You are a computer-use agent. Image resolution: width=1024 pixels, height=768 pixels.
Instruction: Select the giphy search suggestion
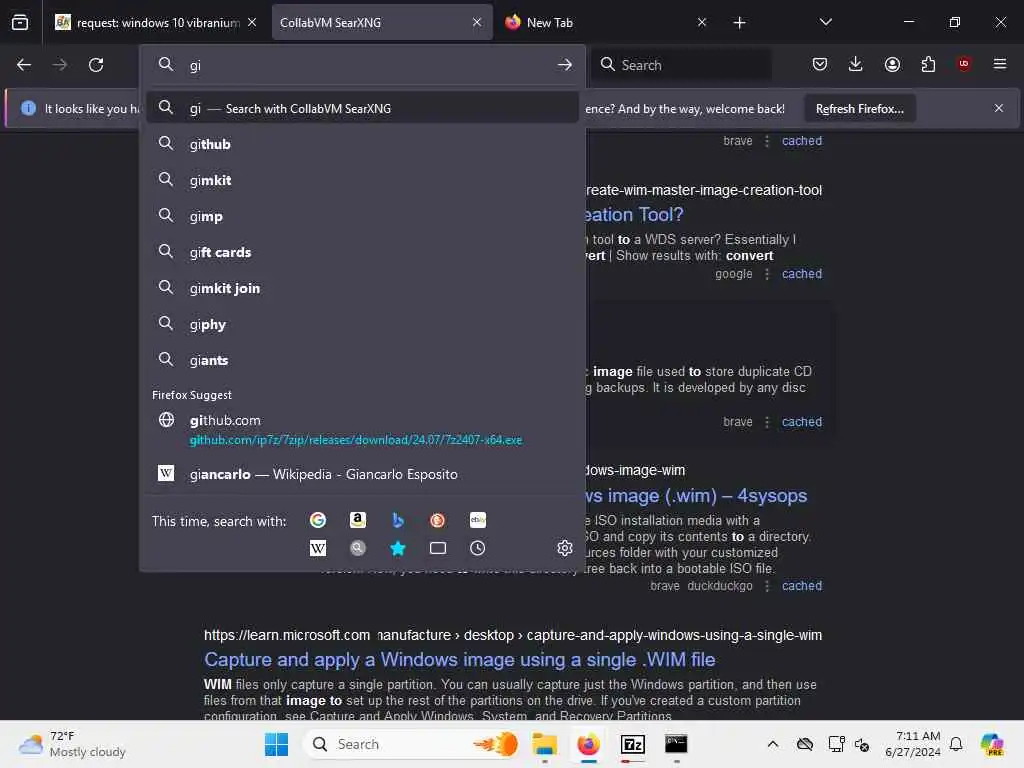(x=362, y=325)
